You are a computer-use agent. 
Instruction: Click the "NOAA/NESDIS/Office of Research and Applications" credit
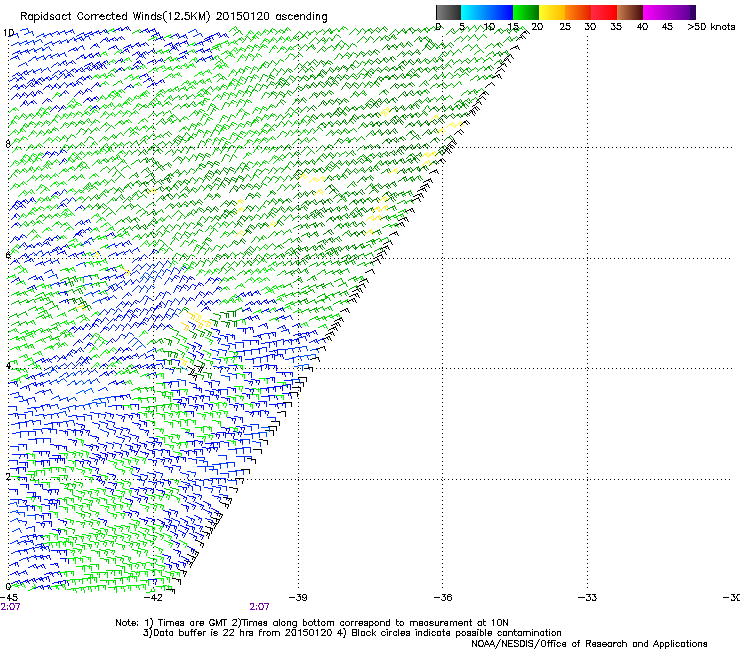click(589, 644)
